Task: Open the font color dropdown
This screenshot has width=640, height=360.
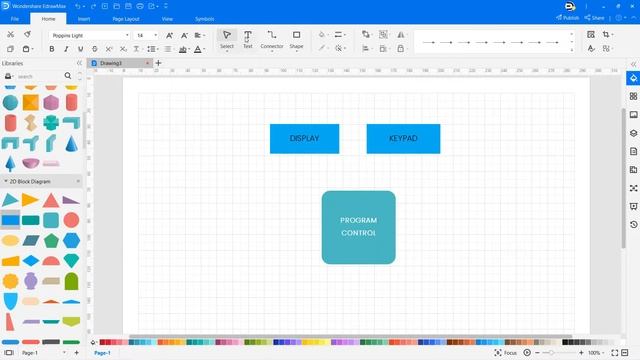Action: tap(199, 49)
